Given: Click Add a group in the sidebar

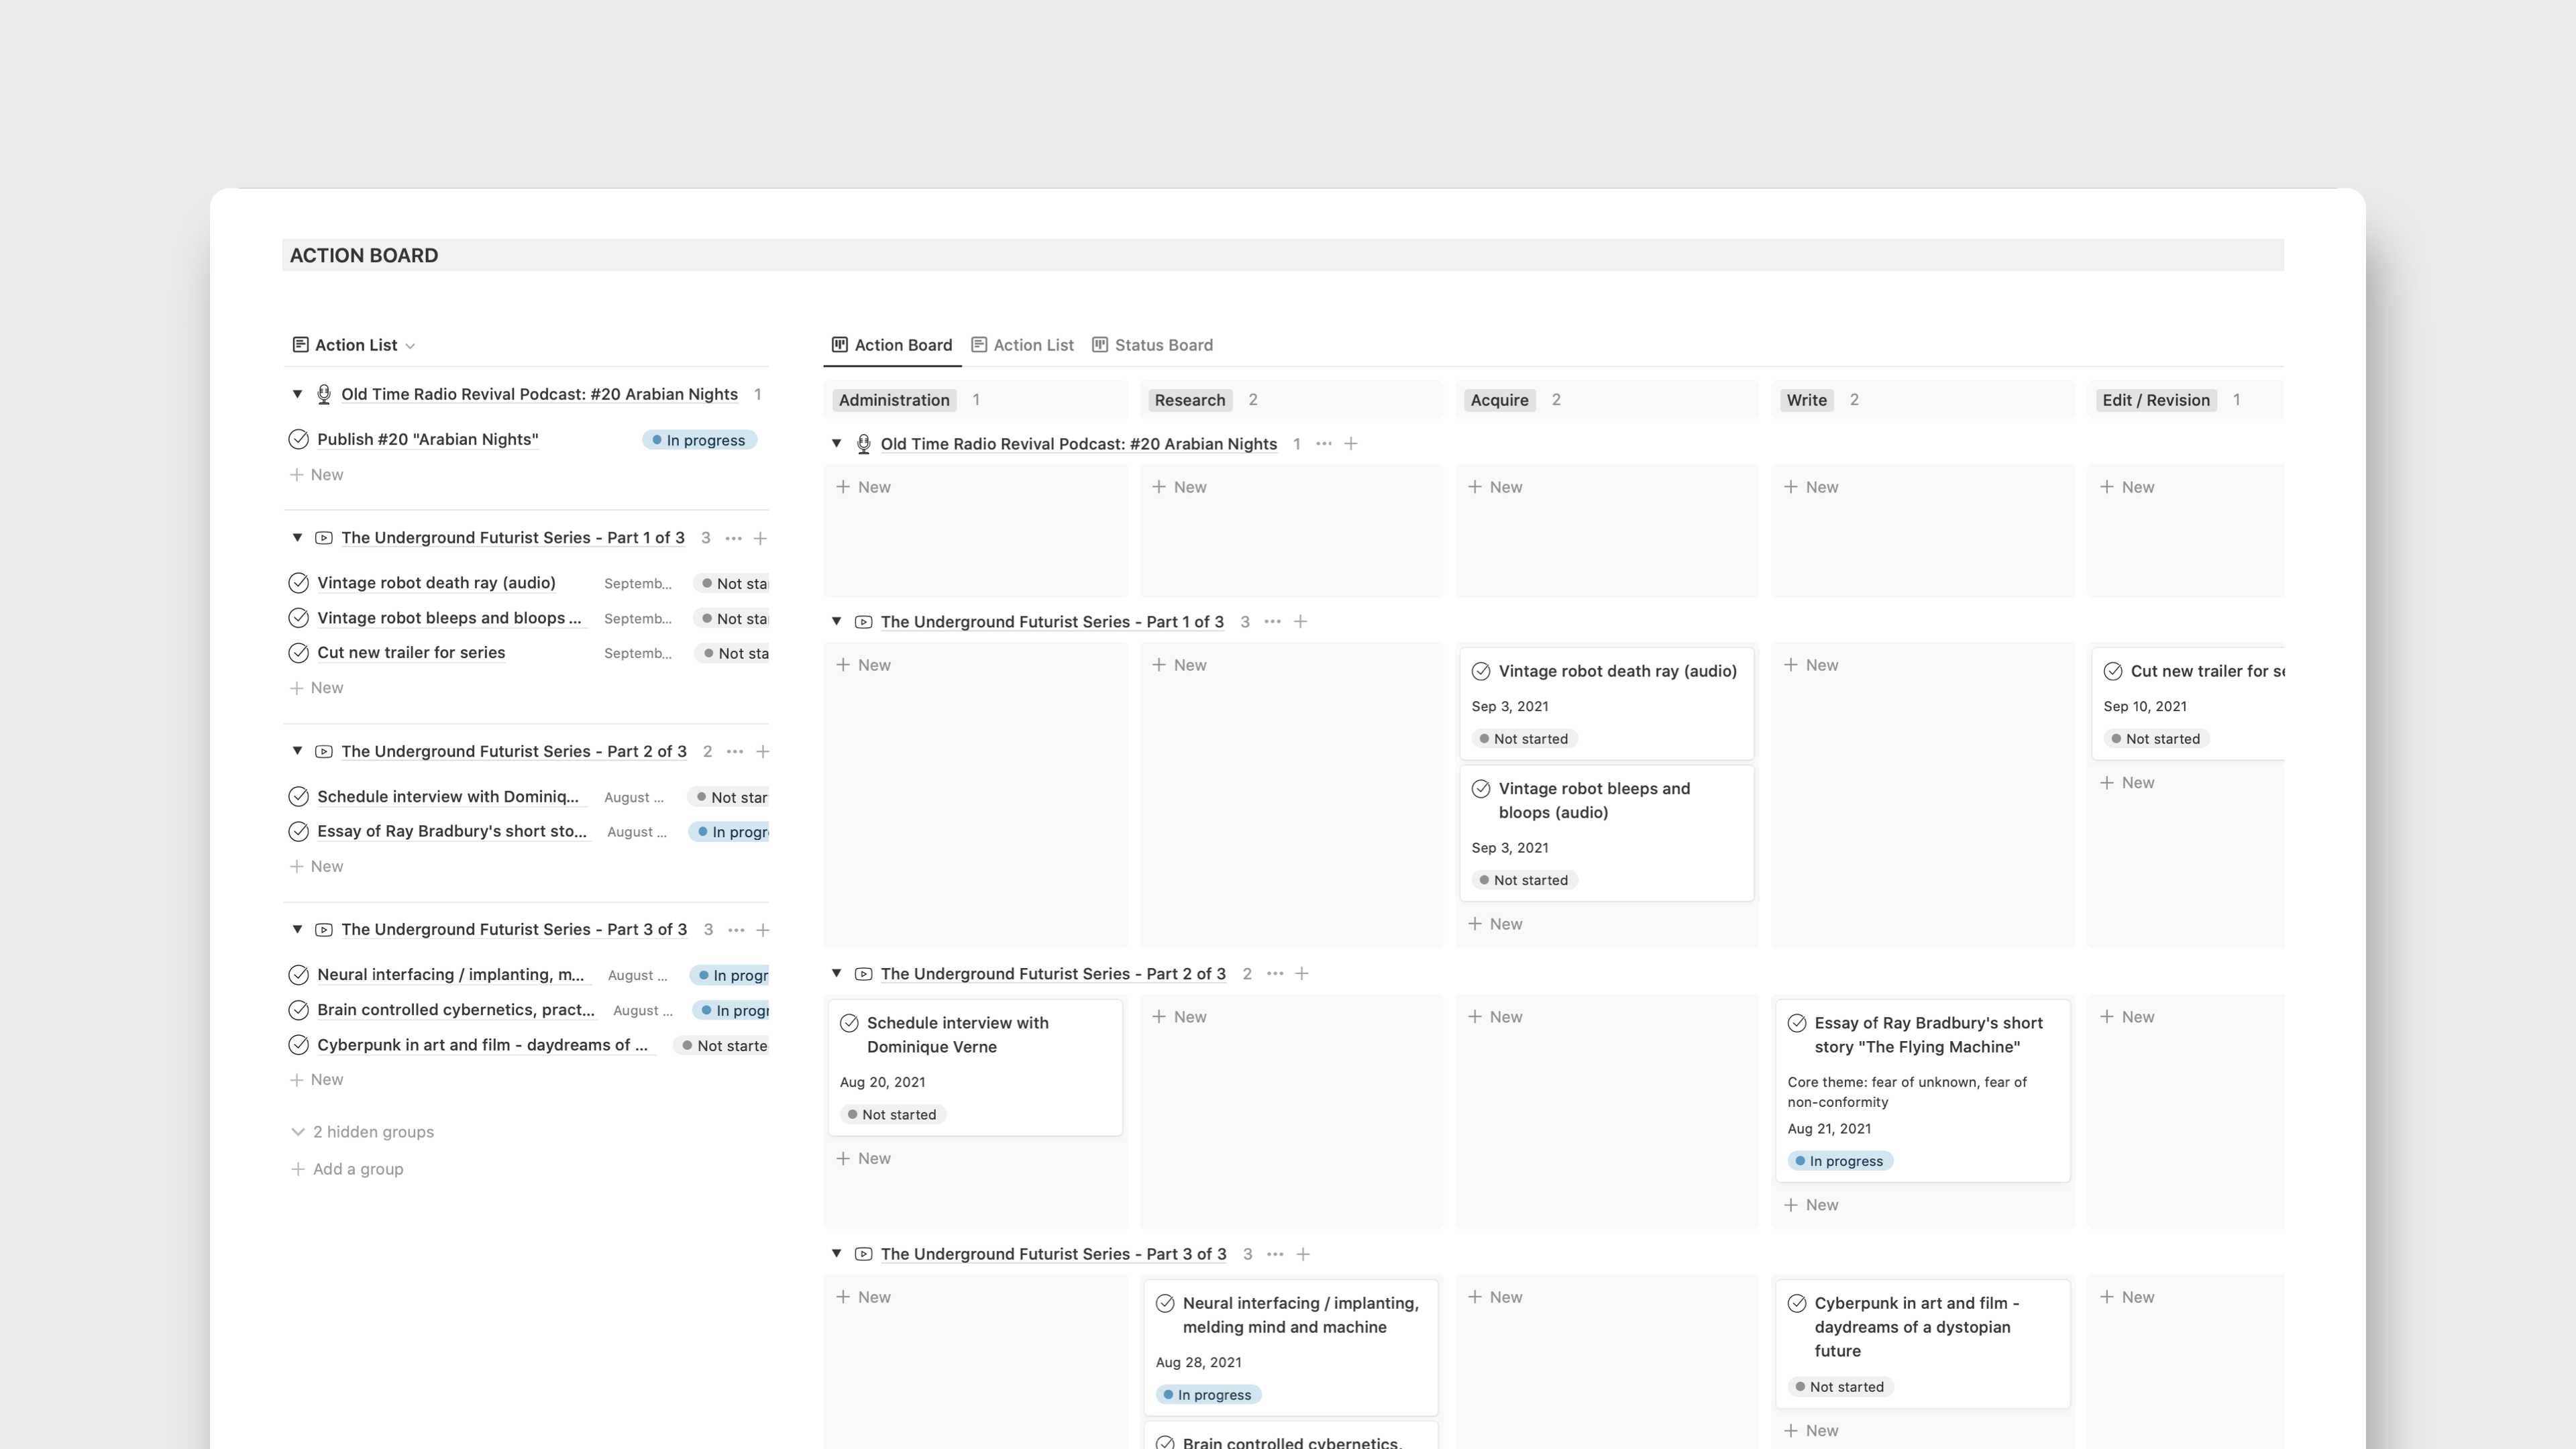Looking at the screenshot, I should click(357, 1168).
